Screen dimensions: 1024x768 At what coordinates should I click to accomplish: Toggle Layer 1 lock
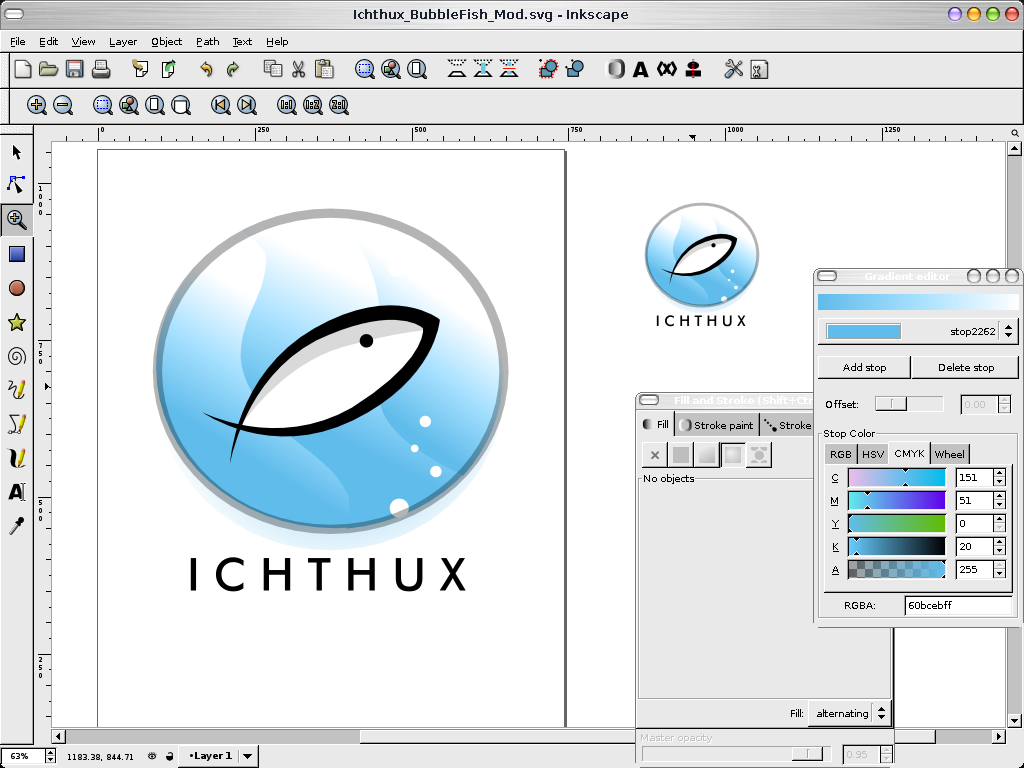(x=170, y=756)
